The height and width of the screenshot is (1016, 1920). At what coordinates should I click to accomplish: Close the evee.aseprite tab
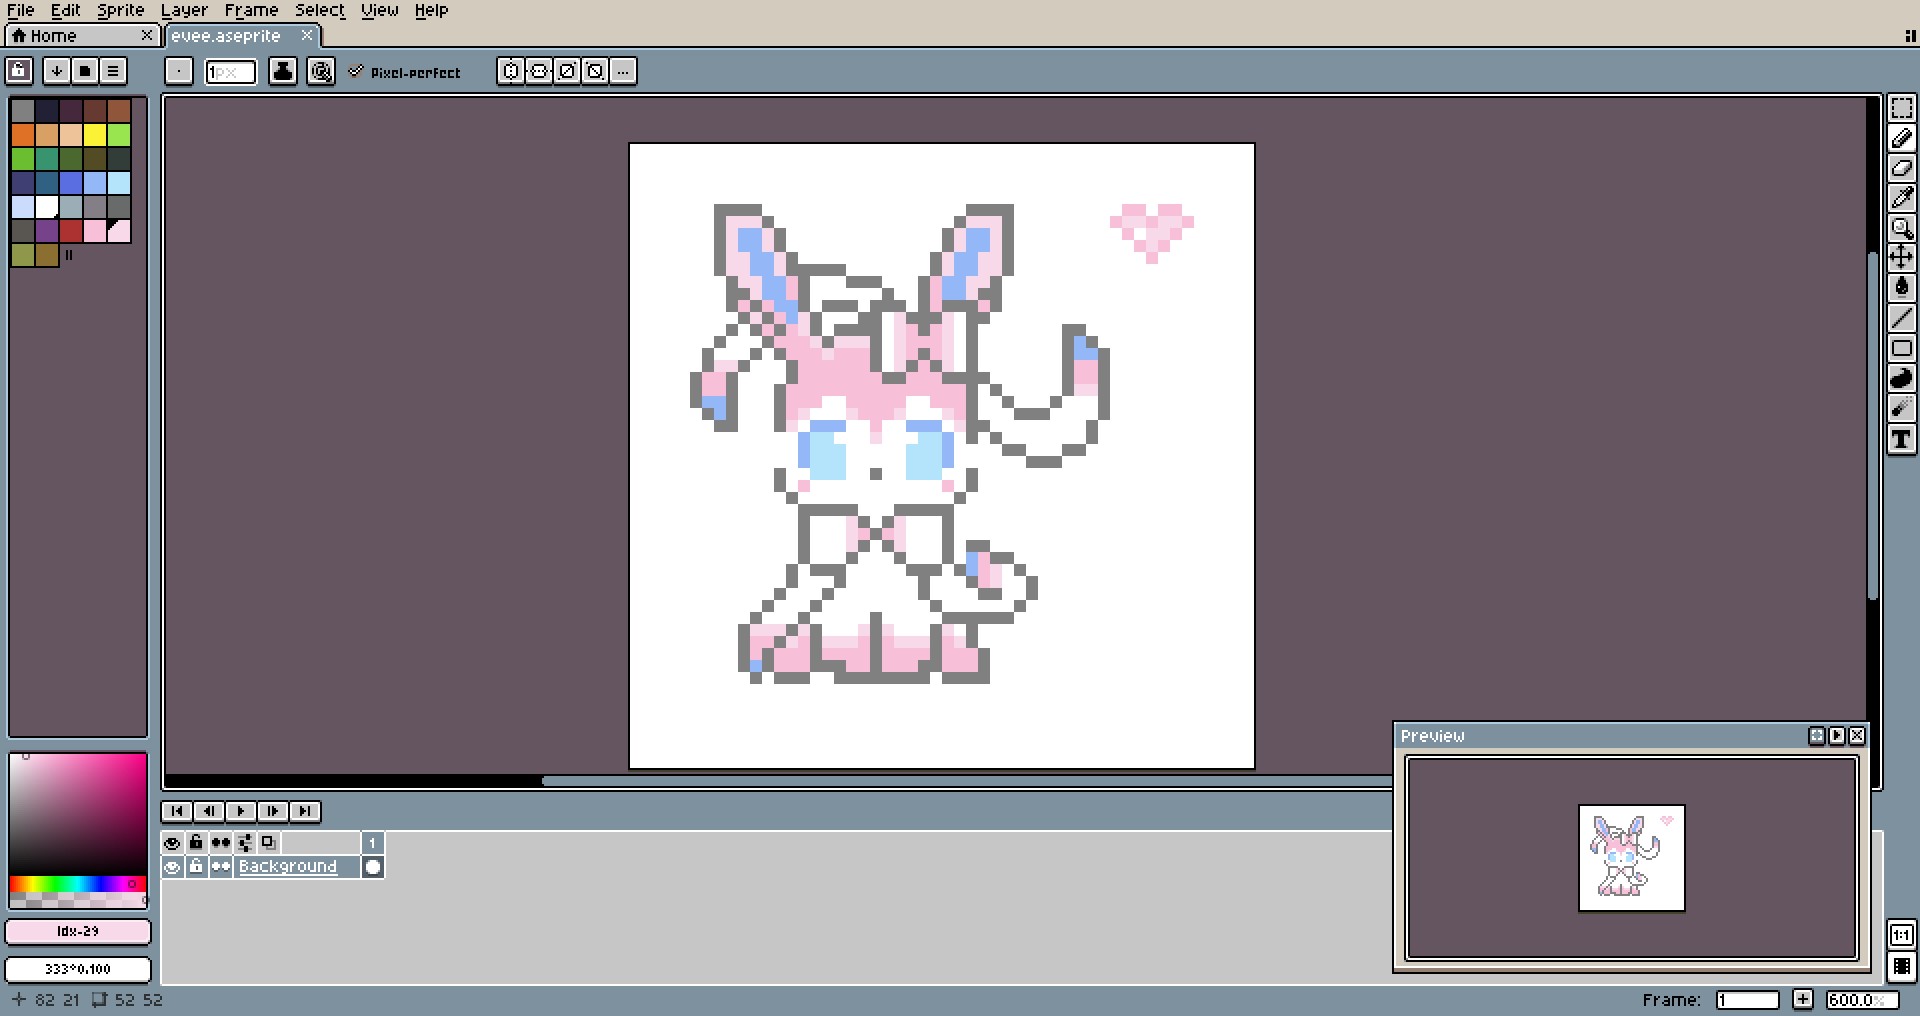point(307,35)
